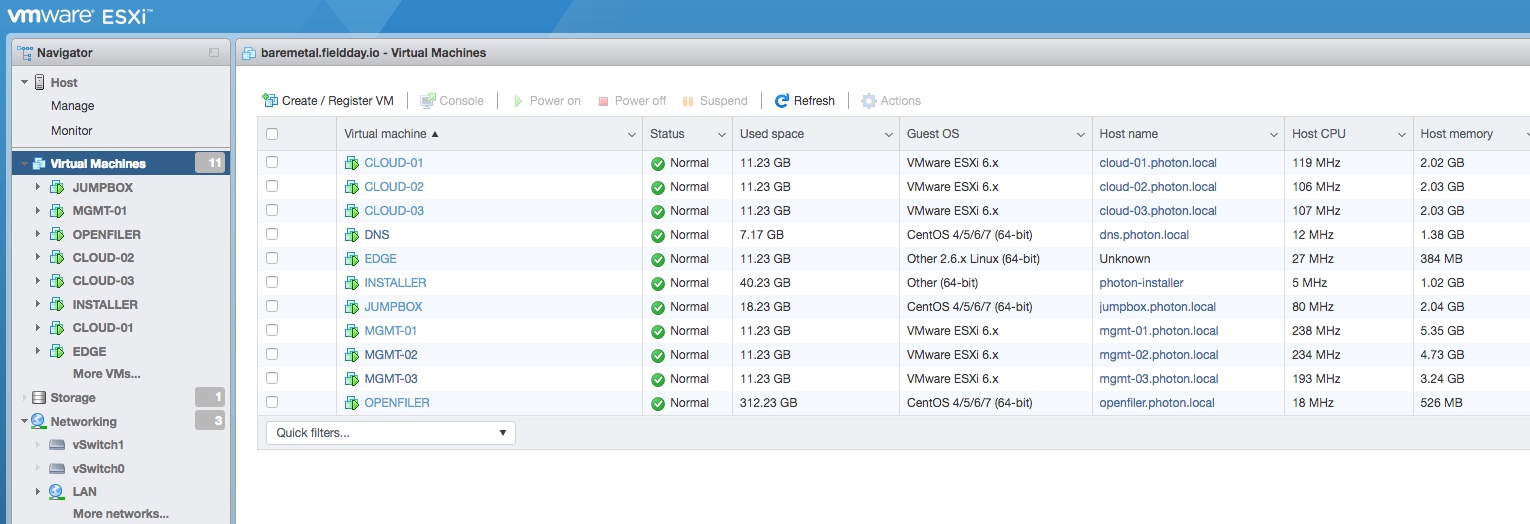
Task: Select Monitor under Host
Action: (x=72, y=130)
